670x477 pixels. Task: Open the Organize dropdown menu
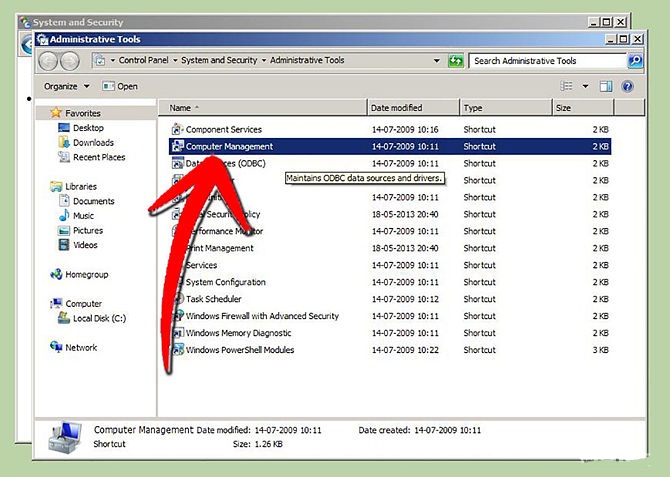click(x=67, y=86)
